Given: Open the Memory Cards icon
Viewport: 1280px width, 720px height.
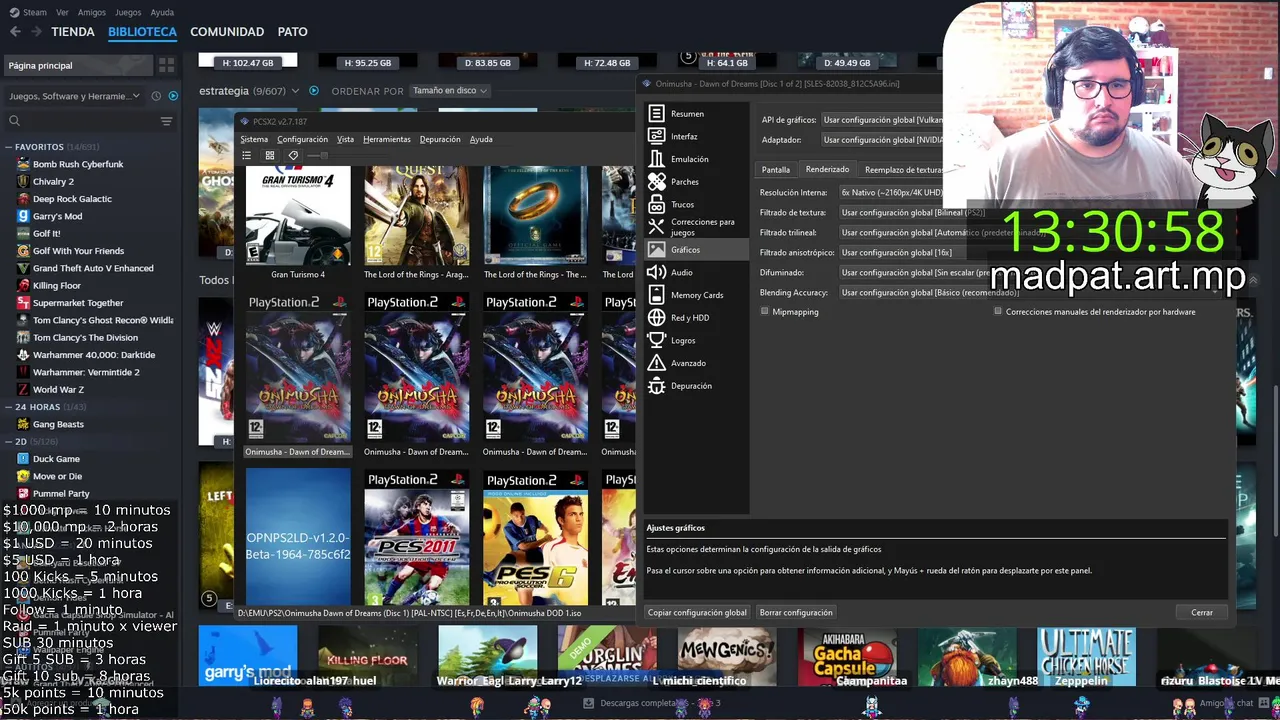Looking at the screenshot, I should [656, 295].
